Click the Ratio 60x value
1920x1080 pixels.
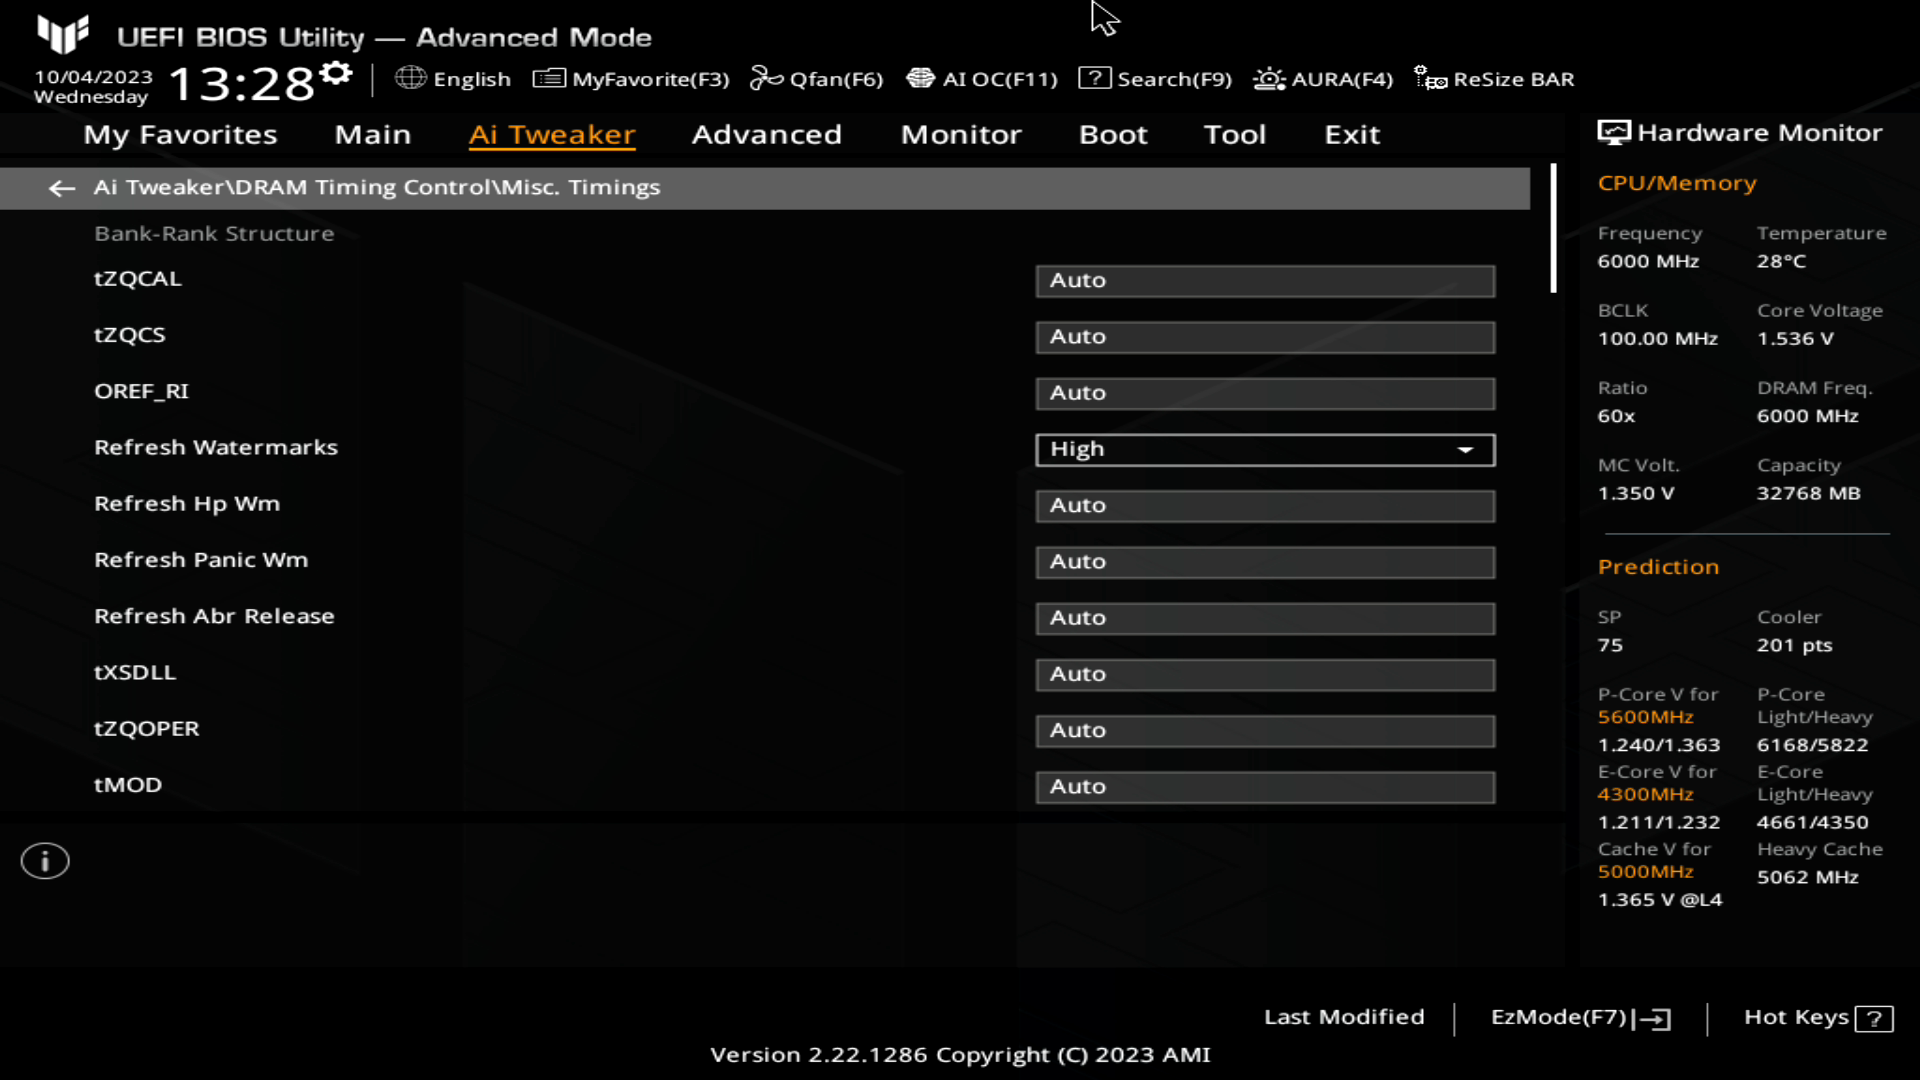[x=1616, y=417]
